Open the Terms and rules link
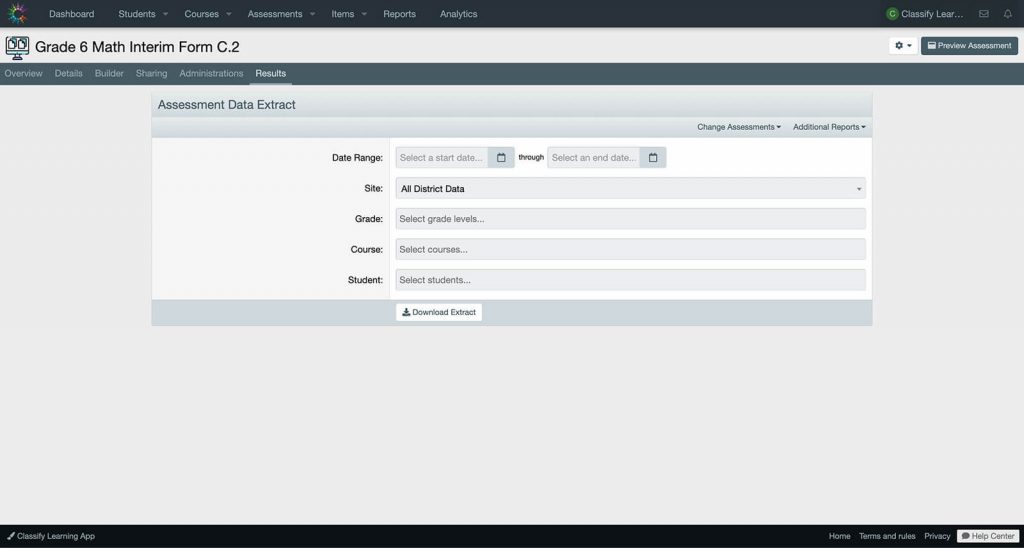 887,536
